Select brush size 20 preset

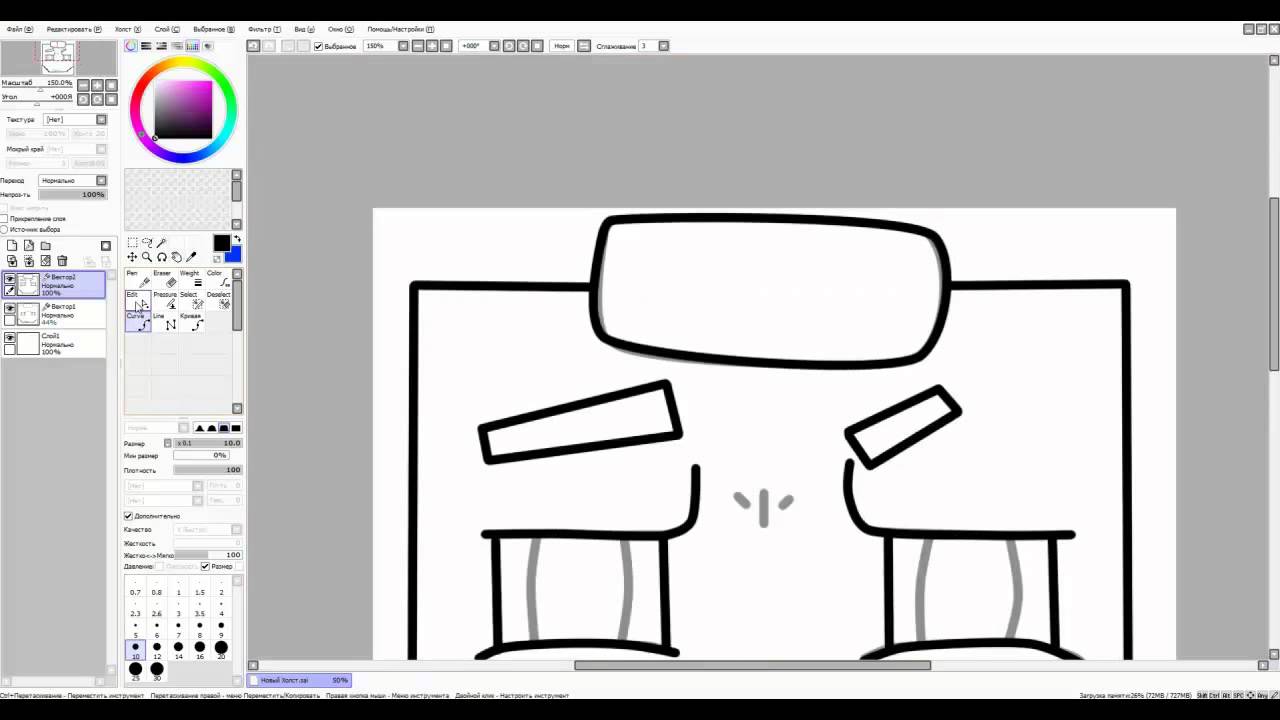tap(221, 650)
